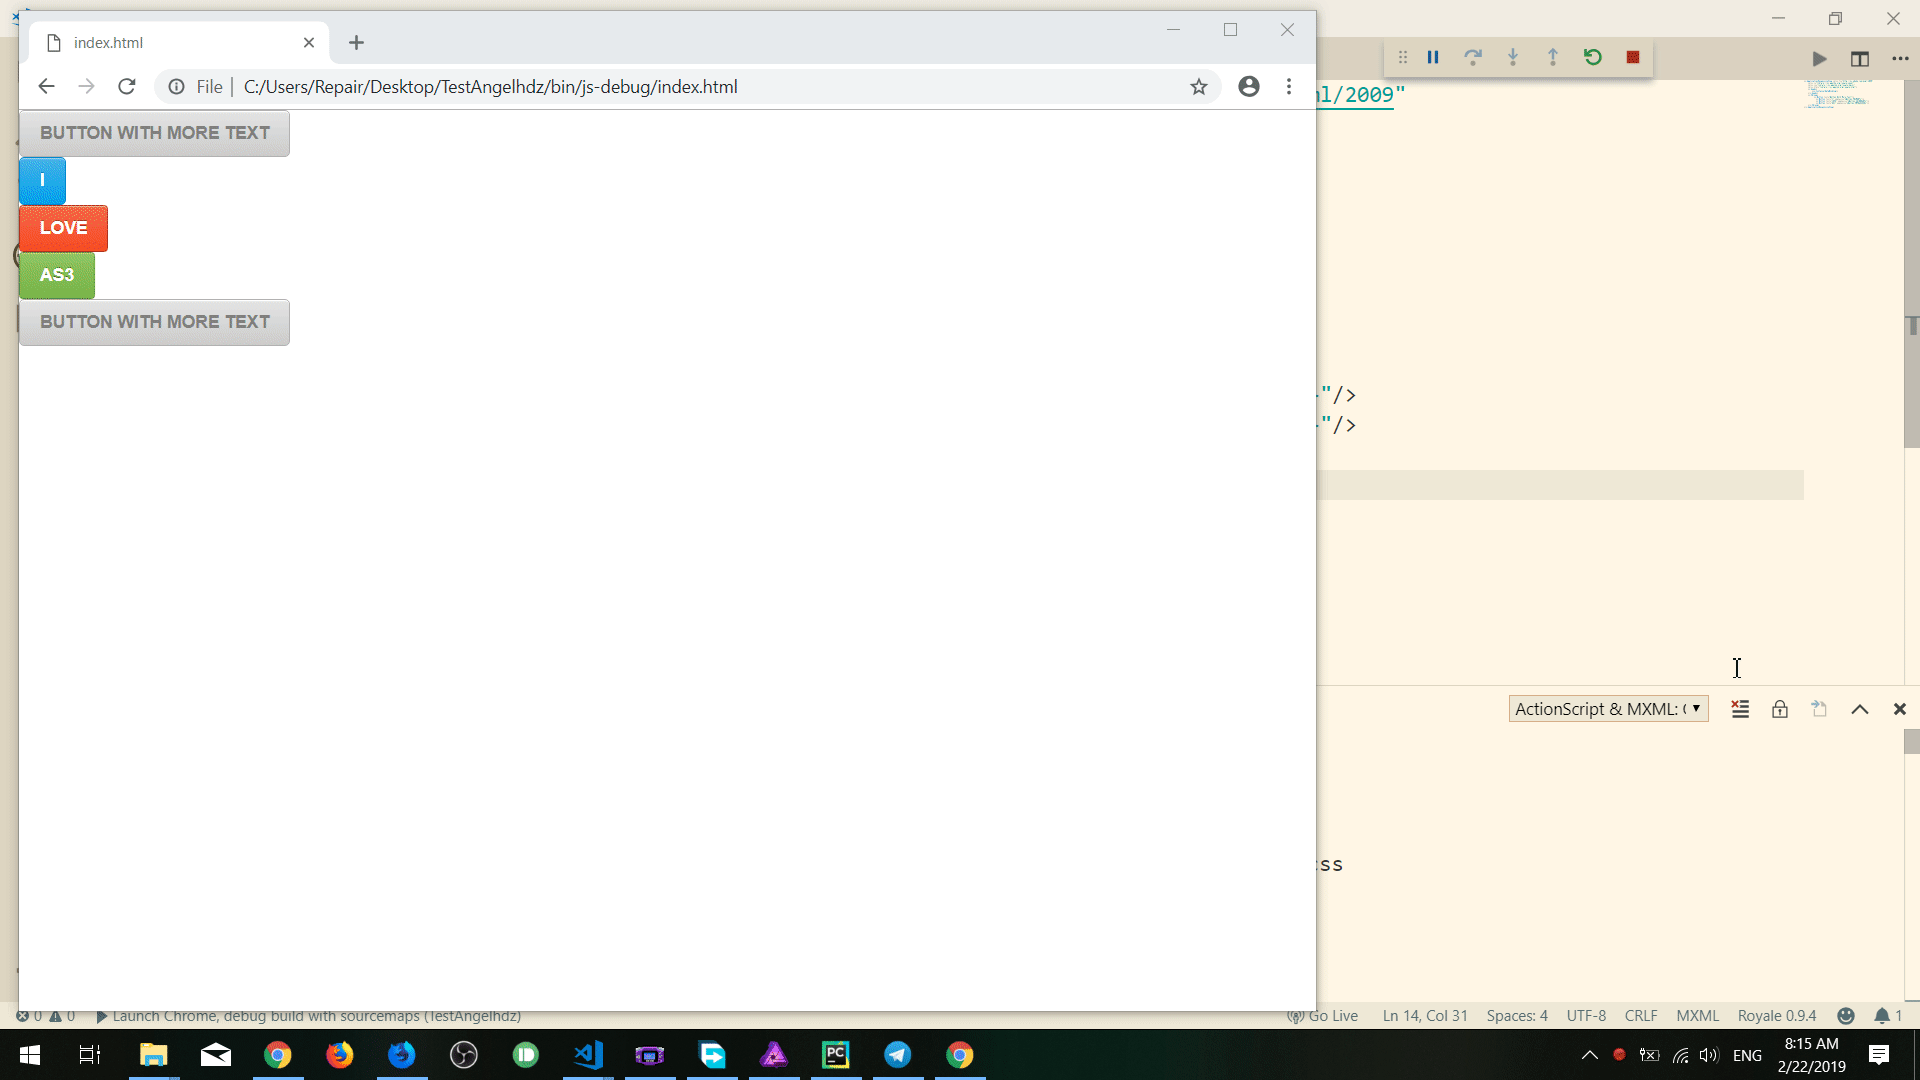This screenshot has width=1920, height=1080.
Task: Restart the debug session with the green circular arrow
Action: coord(1592,57)
